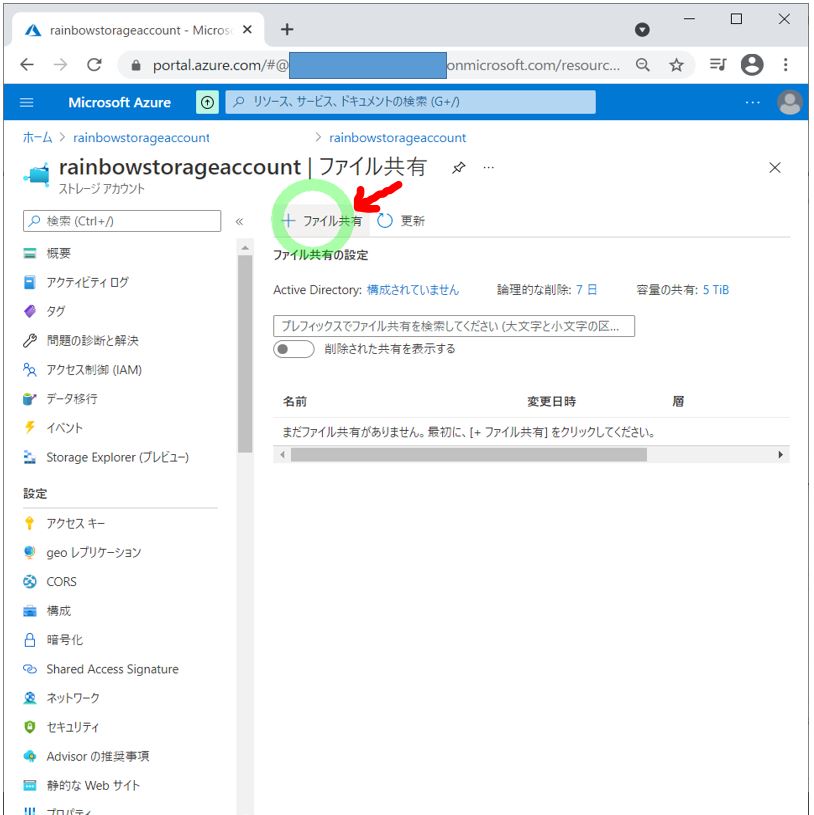
Task: Click the 静的な Web サイト icon
Action: pos(30,785)
